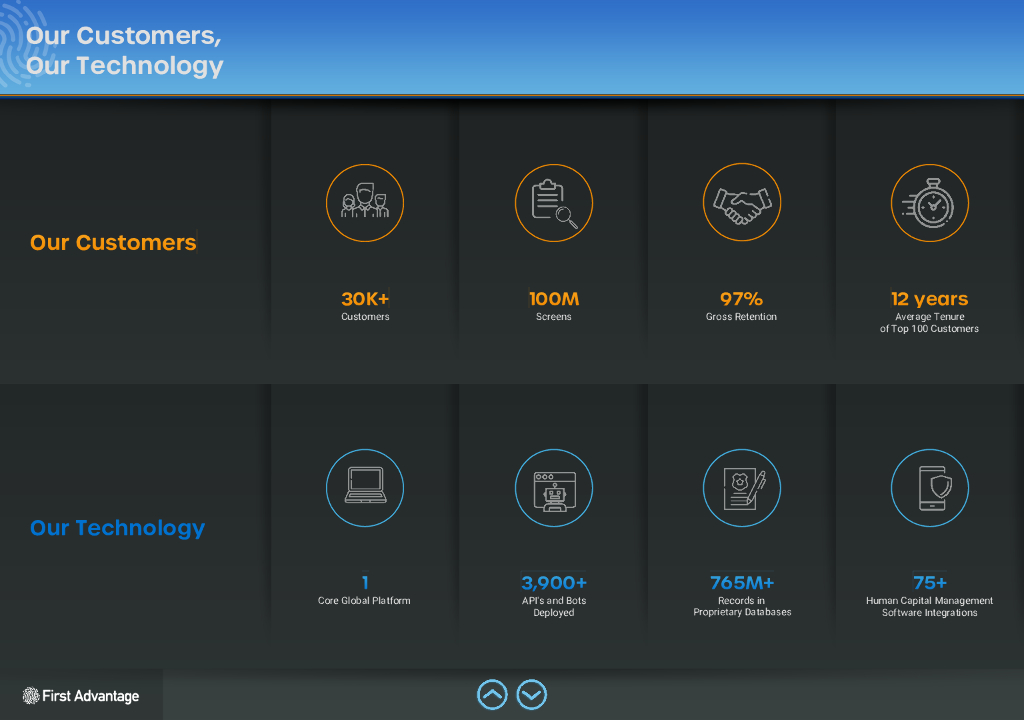Click the 97% Gross Retention figure

[742, 299]
